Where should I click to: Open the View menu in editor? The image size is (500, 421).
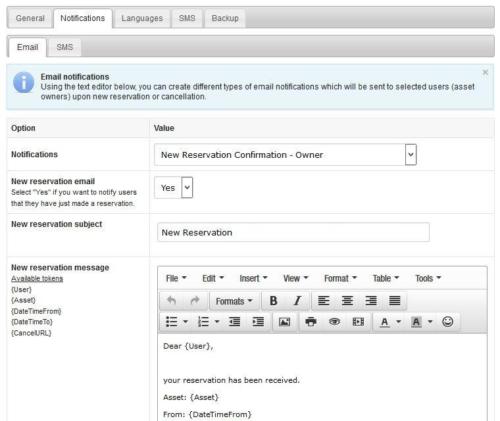click(x=296, y=278)
